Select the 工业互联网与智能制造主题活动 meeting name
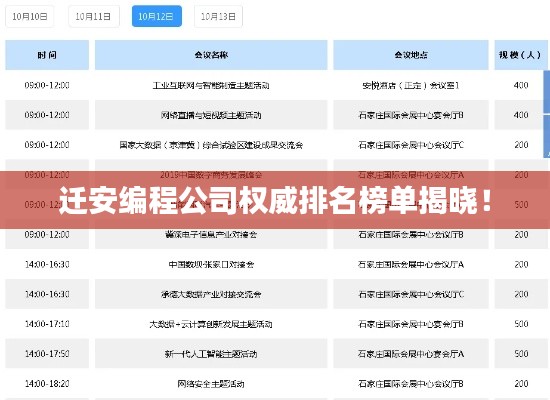 [x=211, y=85]
